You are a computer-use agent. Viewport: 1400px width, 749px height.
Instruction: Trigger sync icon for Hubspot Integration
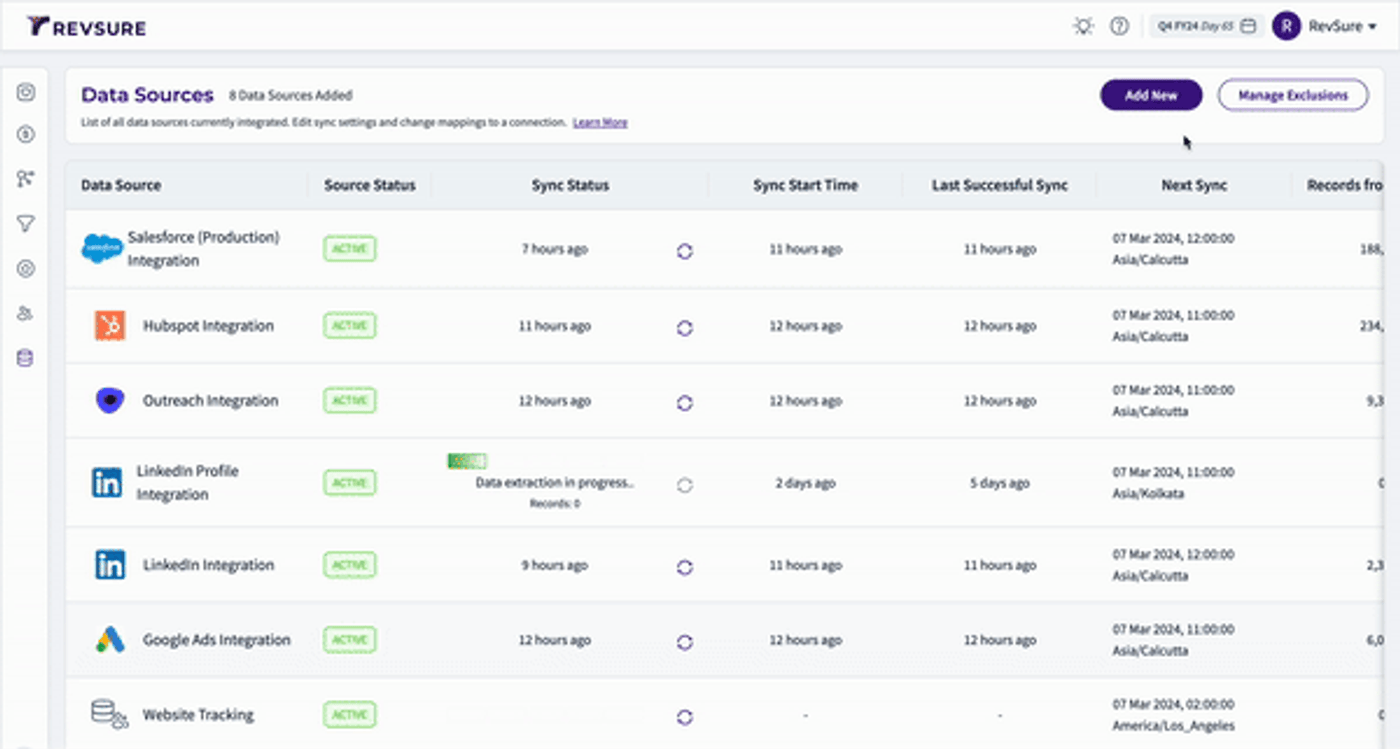pyautogui.click(x=685, y=327)
